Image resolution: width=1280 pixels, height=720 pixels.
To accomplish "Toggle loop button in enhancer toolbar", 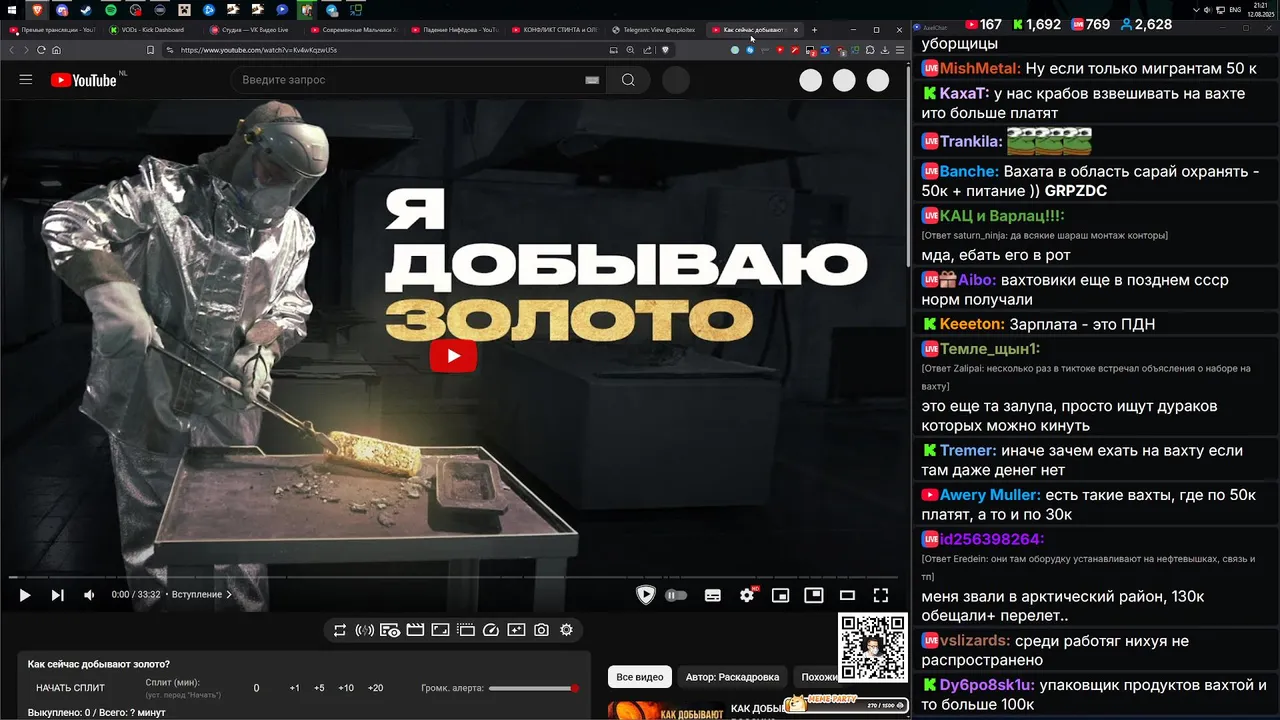I will pyautogui.click(x=340, y=630).
